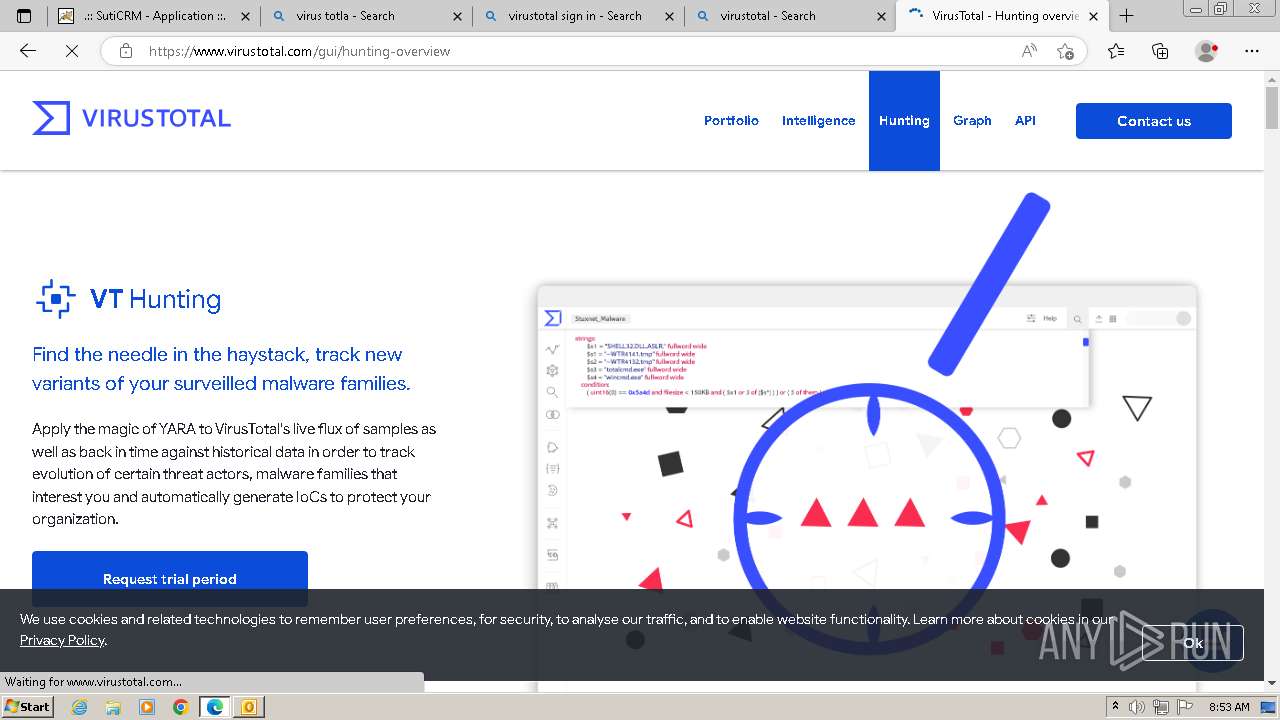This screenshot has width=1280, height=720.
Task: Click the Request trial period button
Action: tap(170, 578)
